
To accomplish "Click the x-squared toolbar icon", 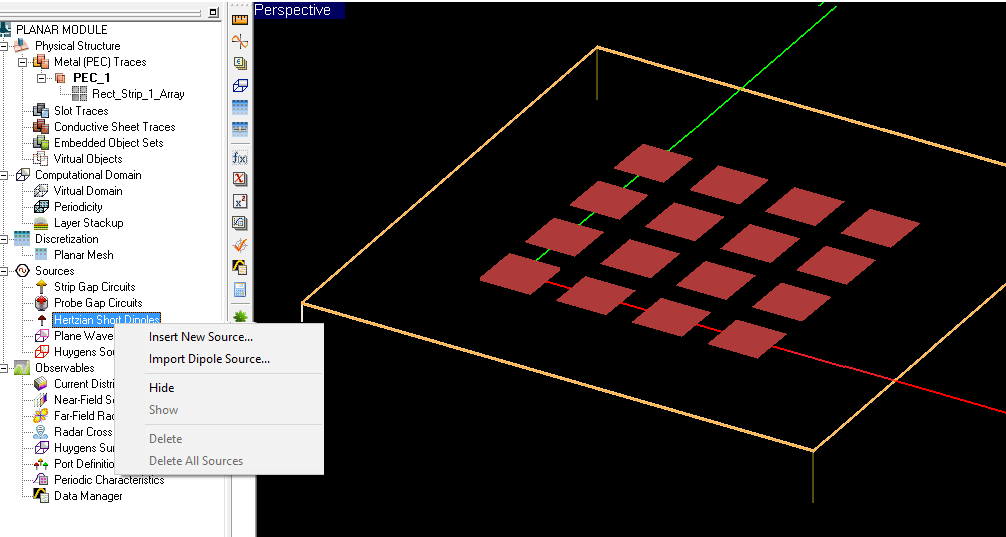I will pyautogui.click(x=240, y=201).
